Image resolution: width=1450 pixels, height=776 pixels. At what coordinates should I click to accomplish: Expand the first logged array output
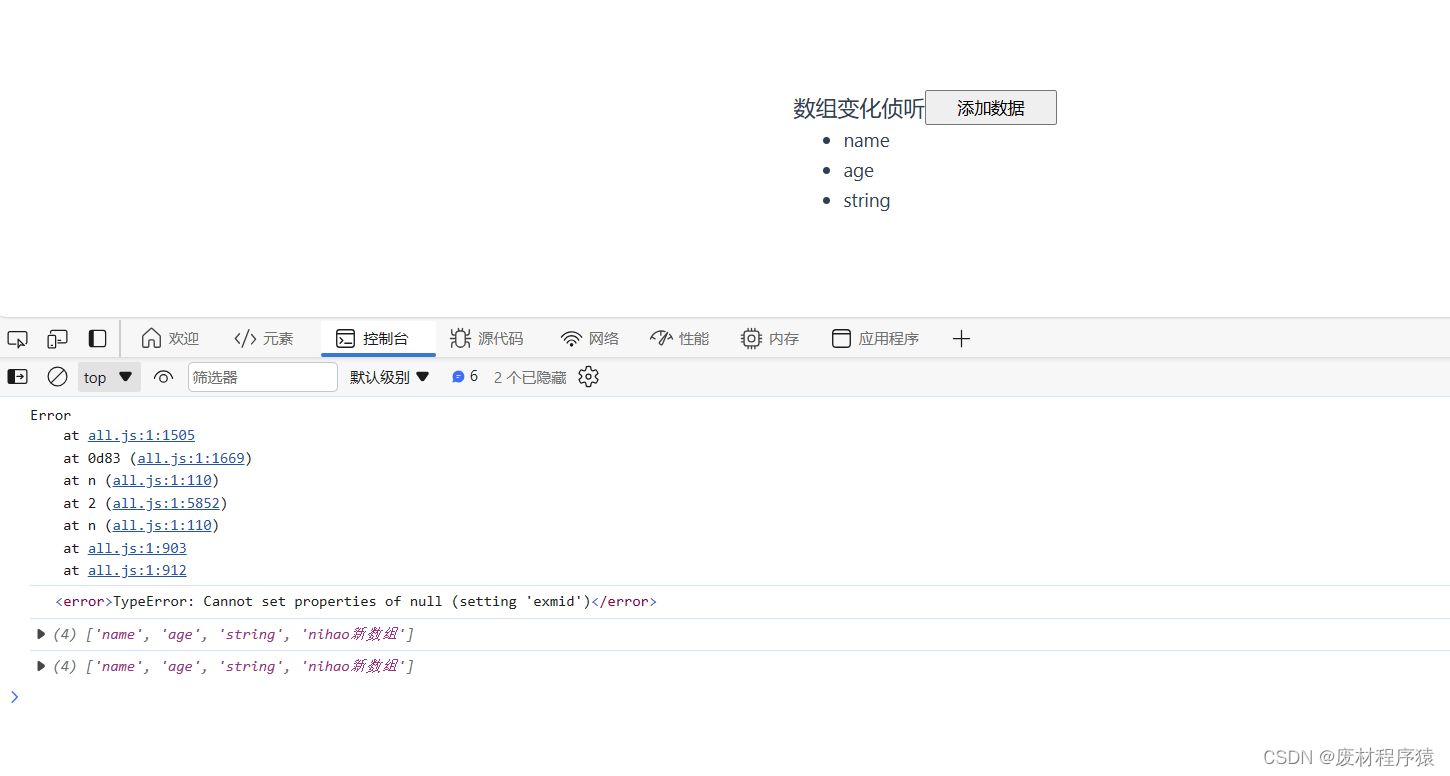click(40, 634)
